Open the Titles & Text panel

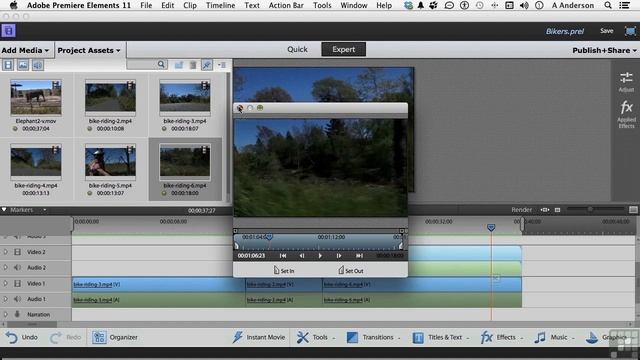pos(440,337)
